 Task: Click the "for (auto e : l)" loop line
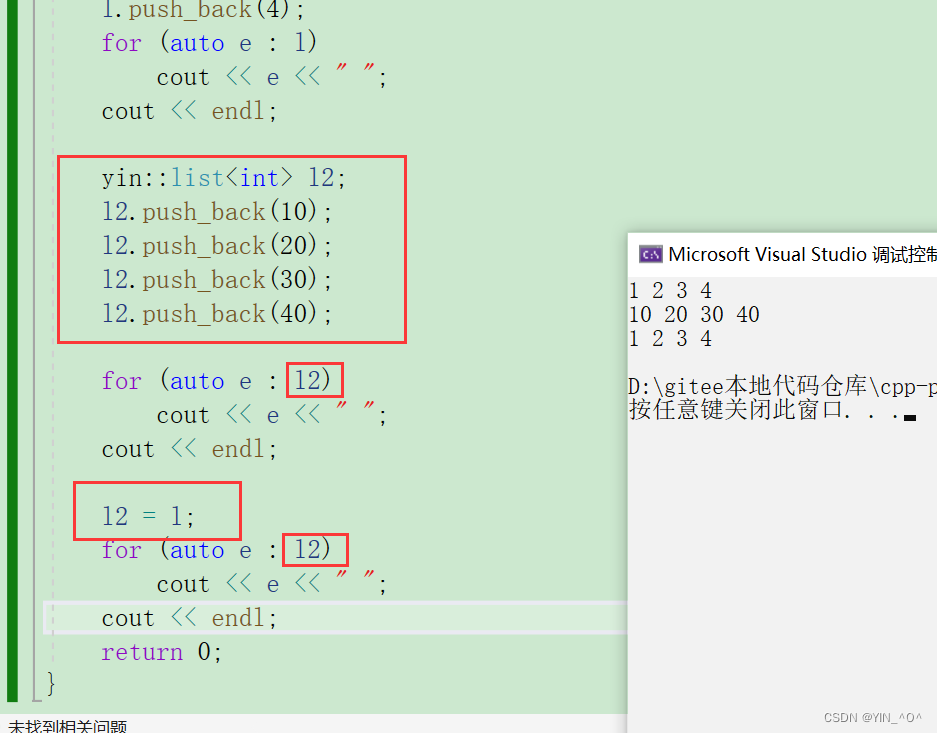[x=209, y=43]
